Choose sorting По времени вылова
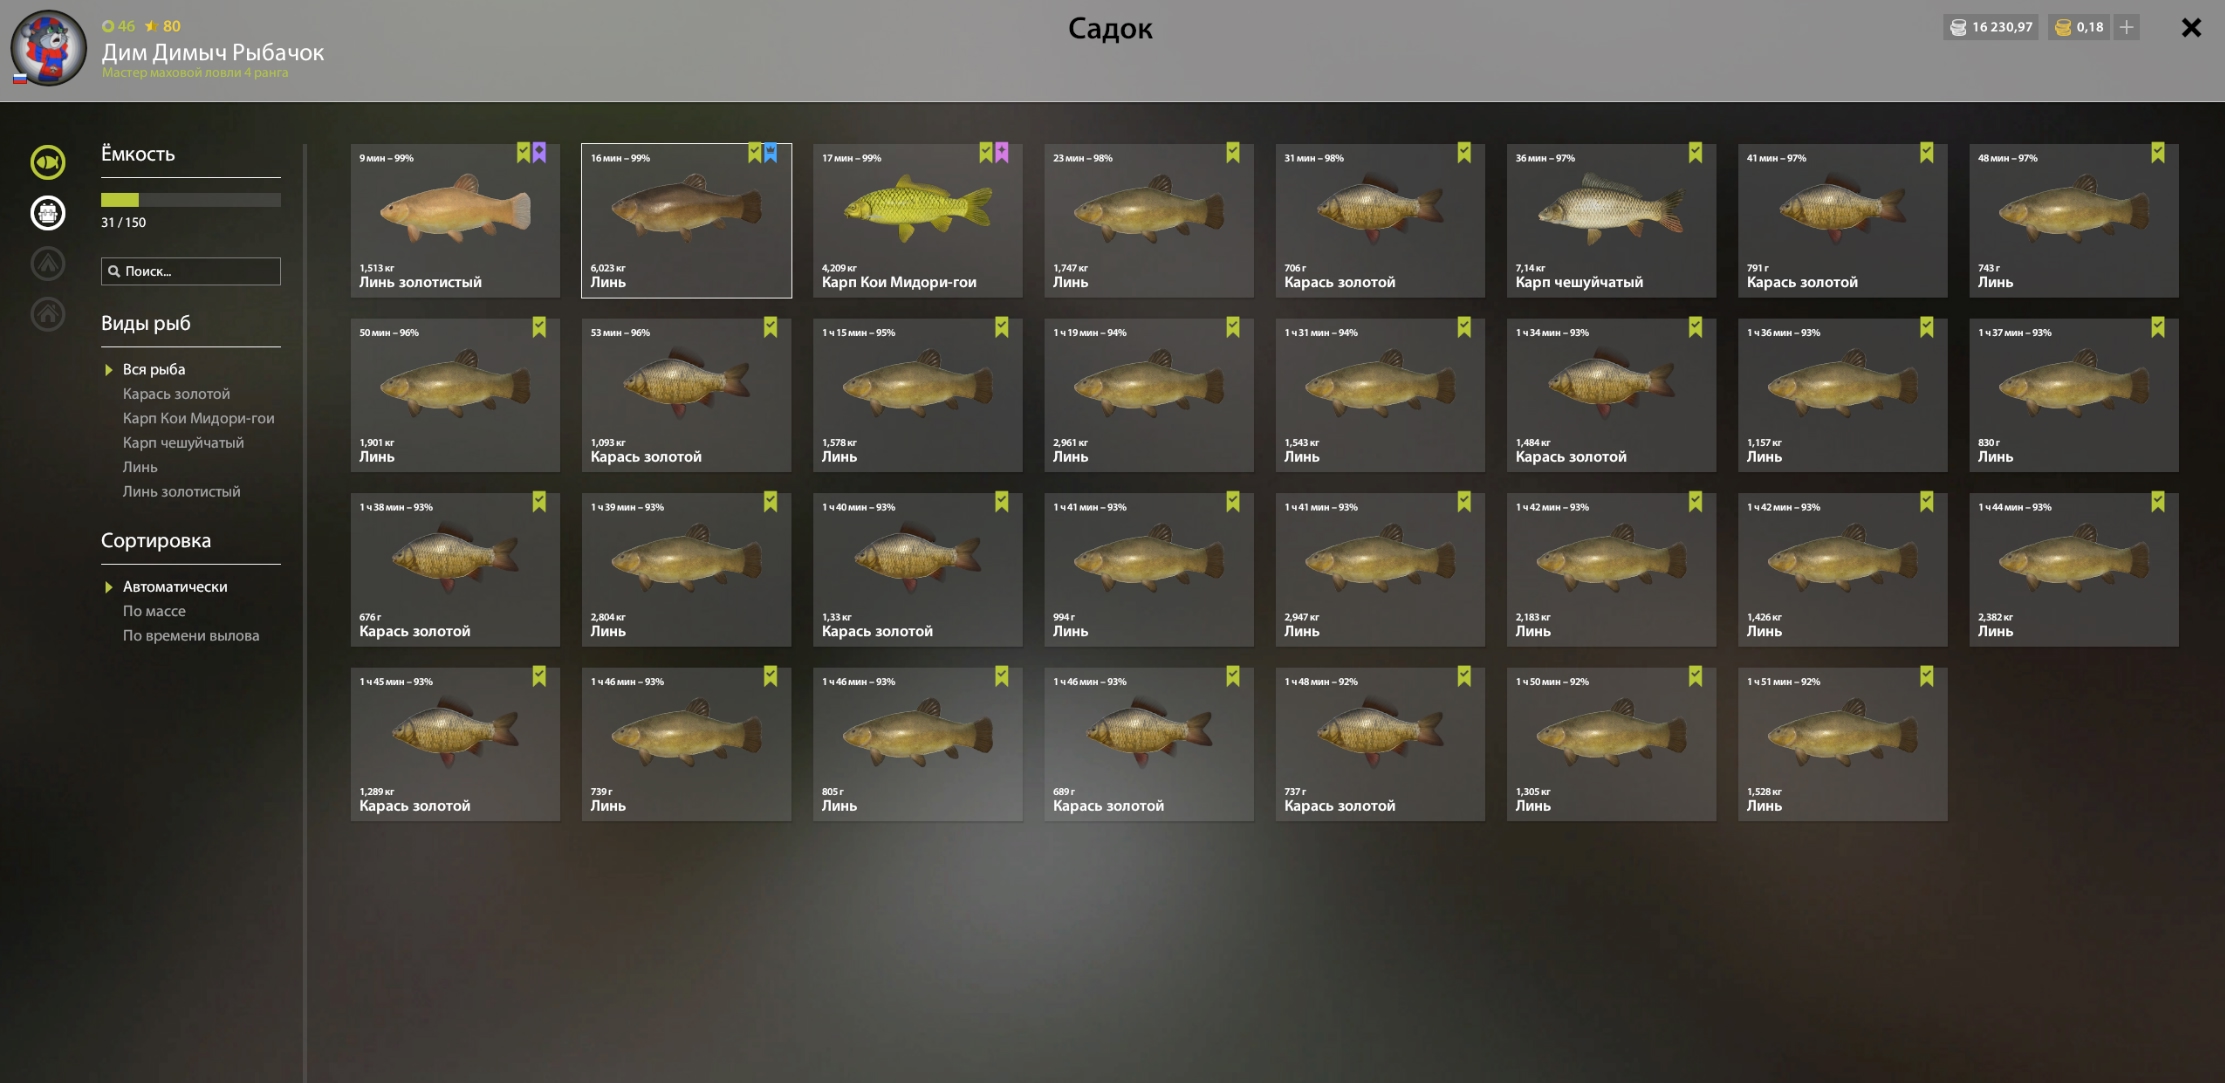The image size is (2225, 1083). (x=191, y=635)
